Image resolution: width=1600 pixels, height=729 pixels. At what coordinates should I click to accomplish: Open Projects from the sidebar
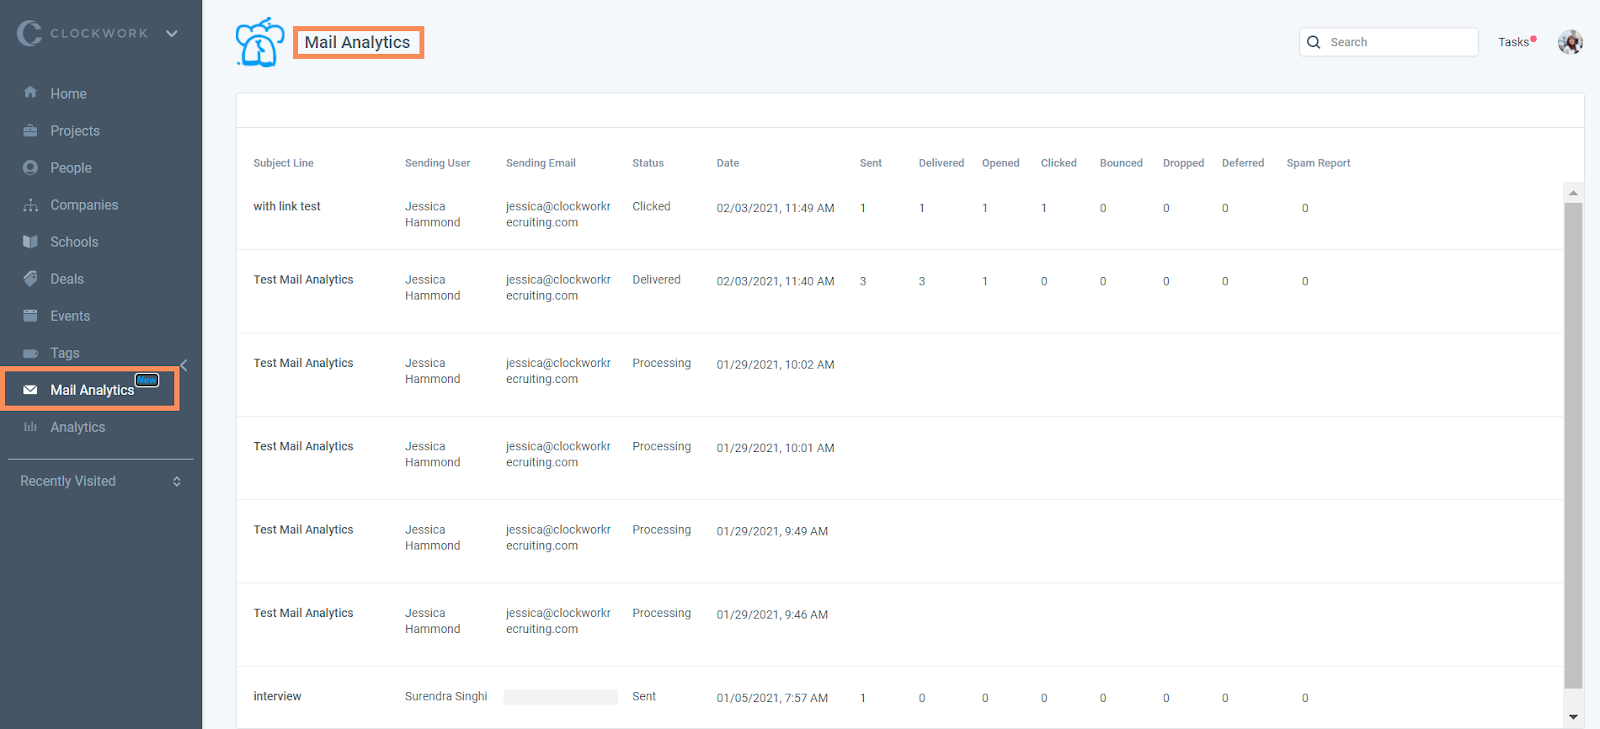pos(75,131)
